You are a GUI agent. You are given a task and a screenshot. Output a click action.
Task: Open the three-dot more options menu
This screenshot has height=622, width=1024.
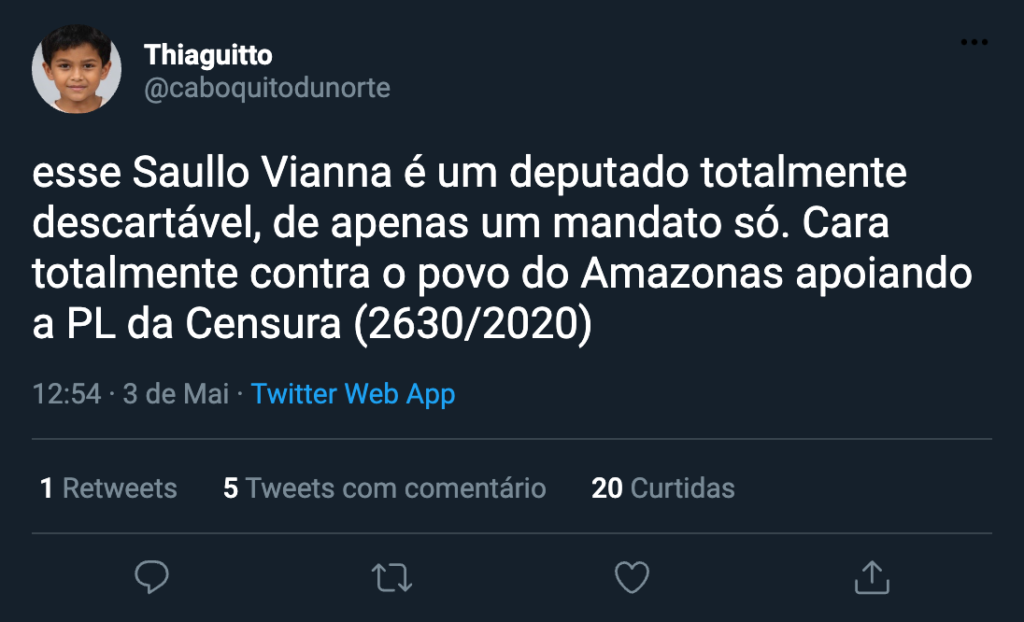(973, 42)
